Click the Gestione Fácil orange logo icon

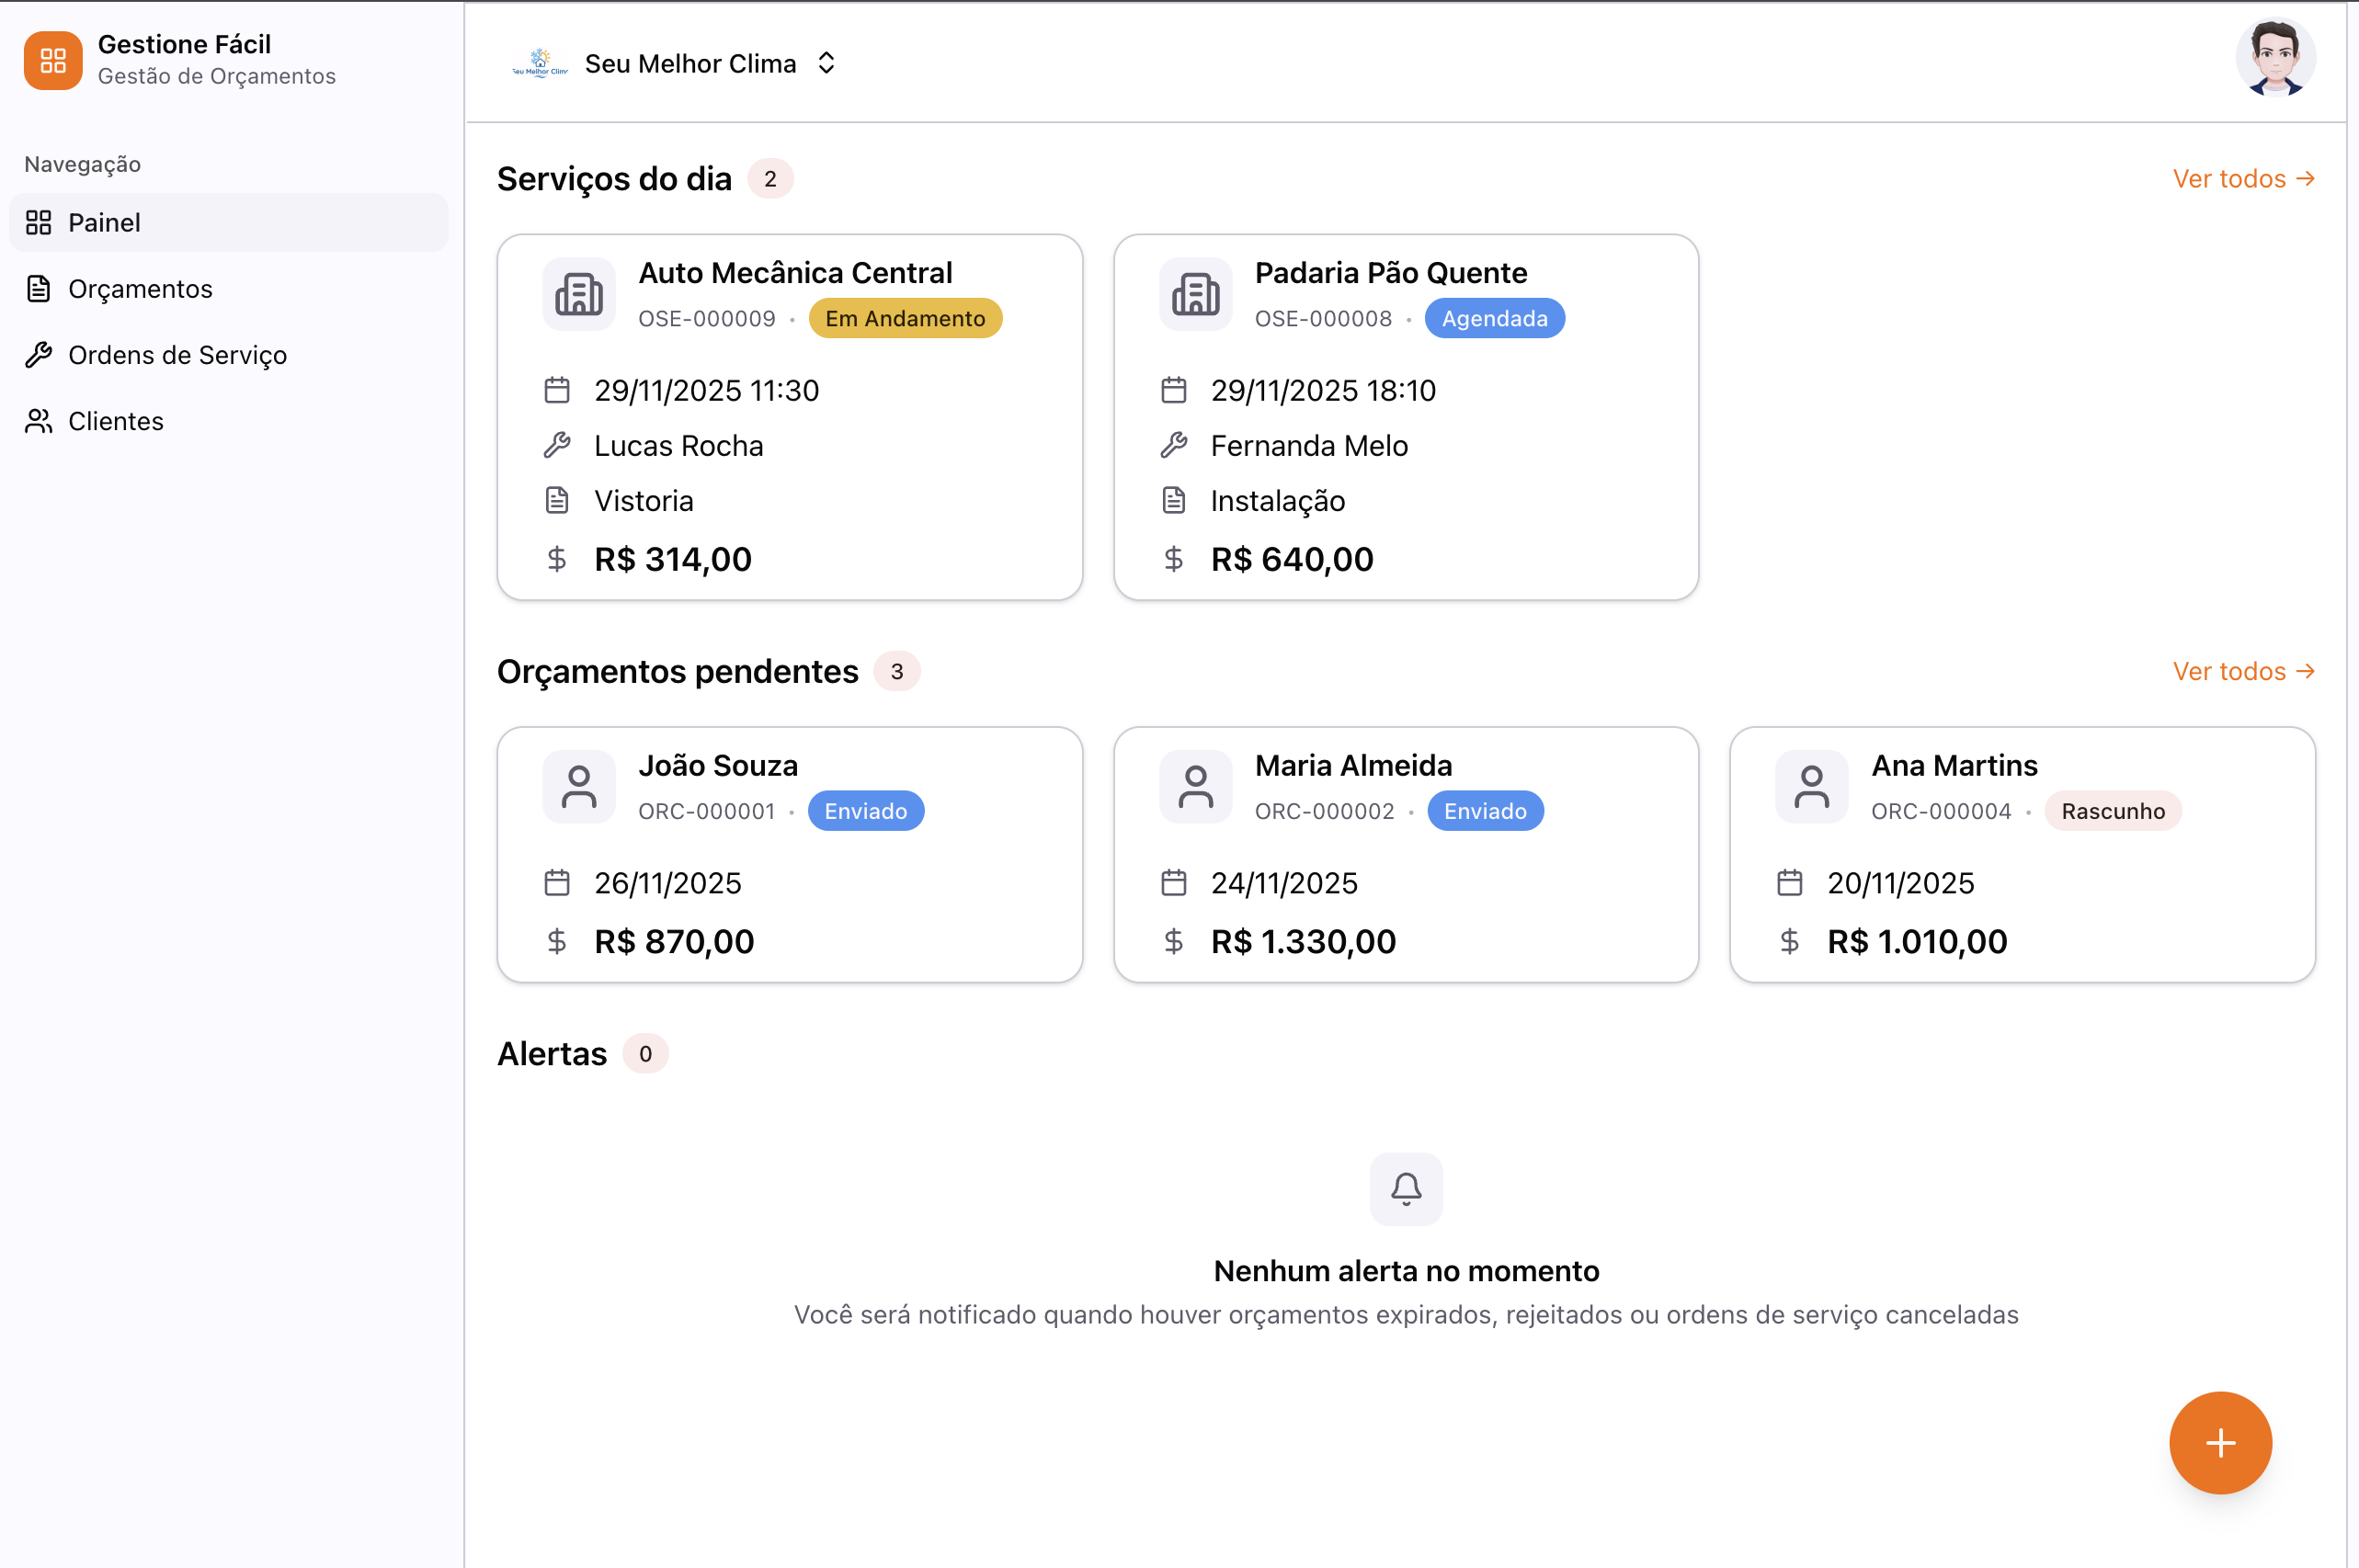(53, 61)
